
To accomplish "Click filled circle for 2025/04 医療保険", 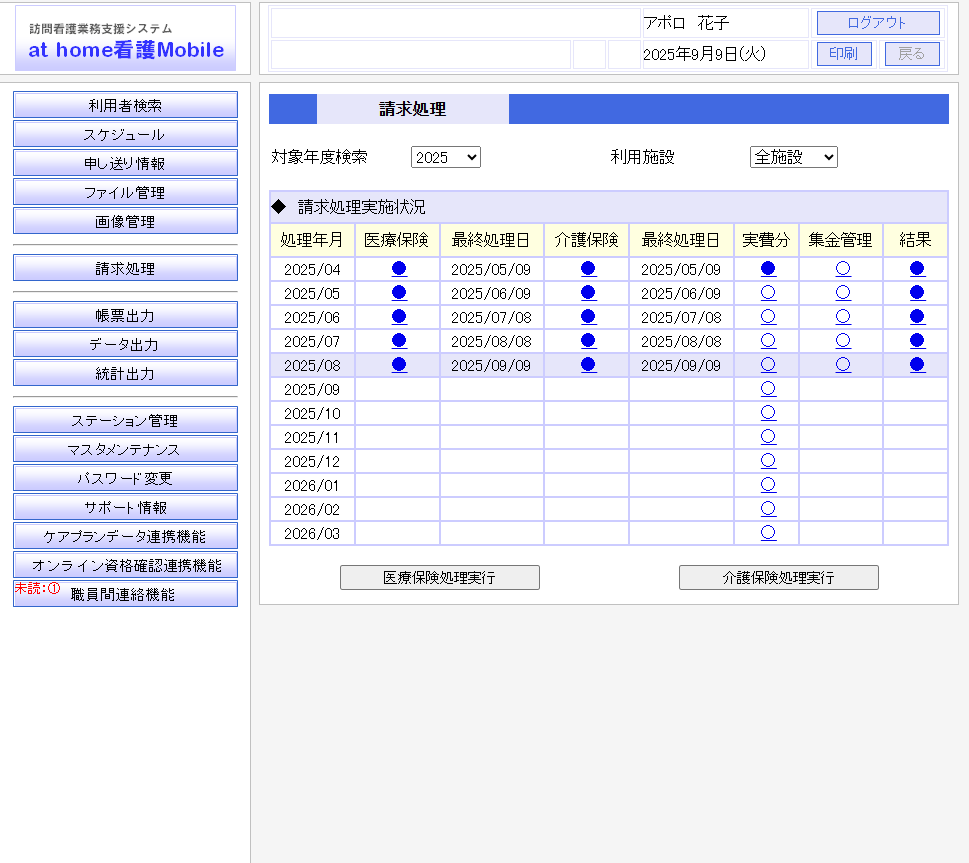I will point(399,268).
